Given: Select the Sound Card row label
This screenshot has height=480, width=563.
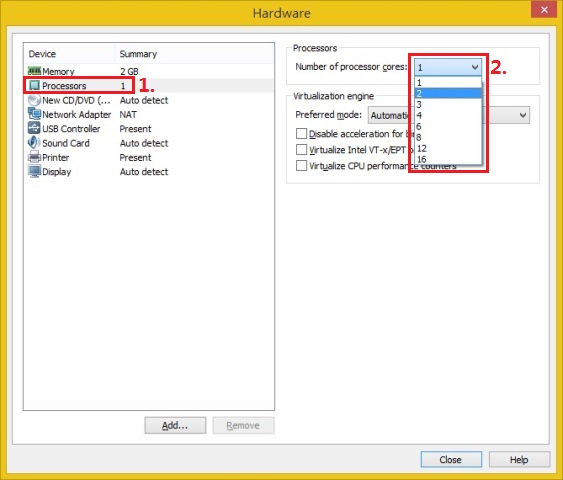Looking at the screenshot, I should pos(66,143).
